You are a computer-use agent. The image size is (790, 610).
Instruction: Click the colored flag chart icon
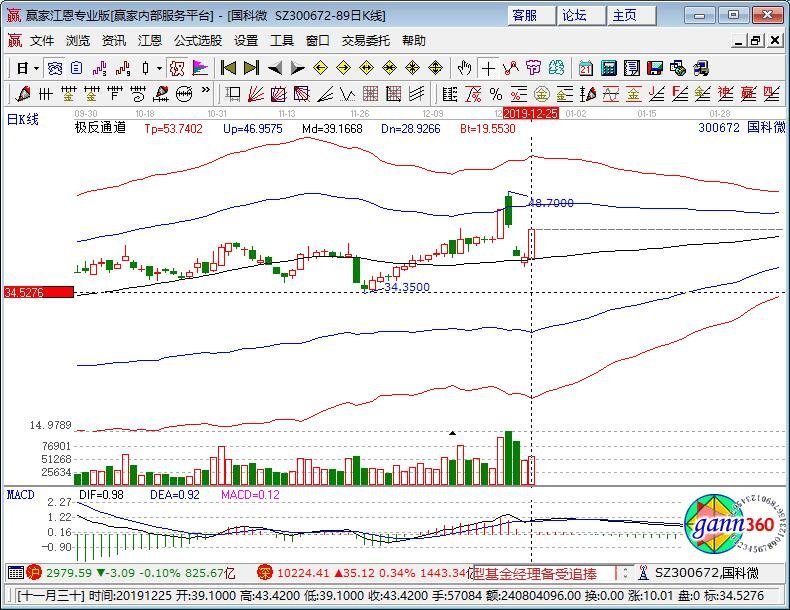click(200, 68)
